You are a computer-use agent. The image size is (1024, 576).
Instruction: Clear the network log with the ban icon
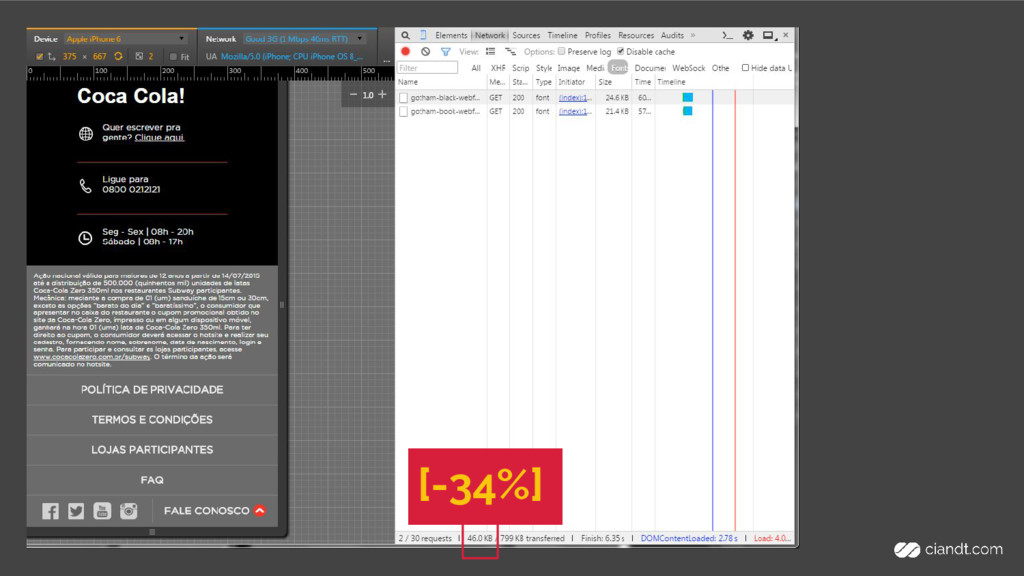click(426, 51)
